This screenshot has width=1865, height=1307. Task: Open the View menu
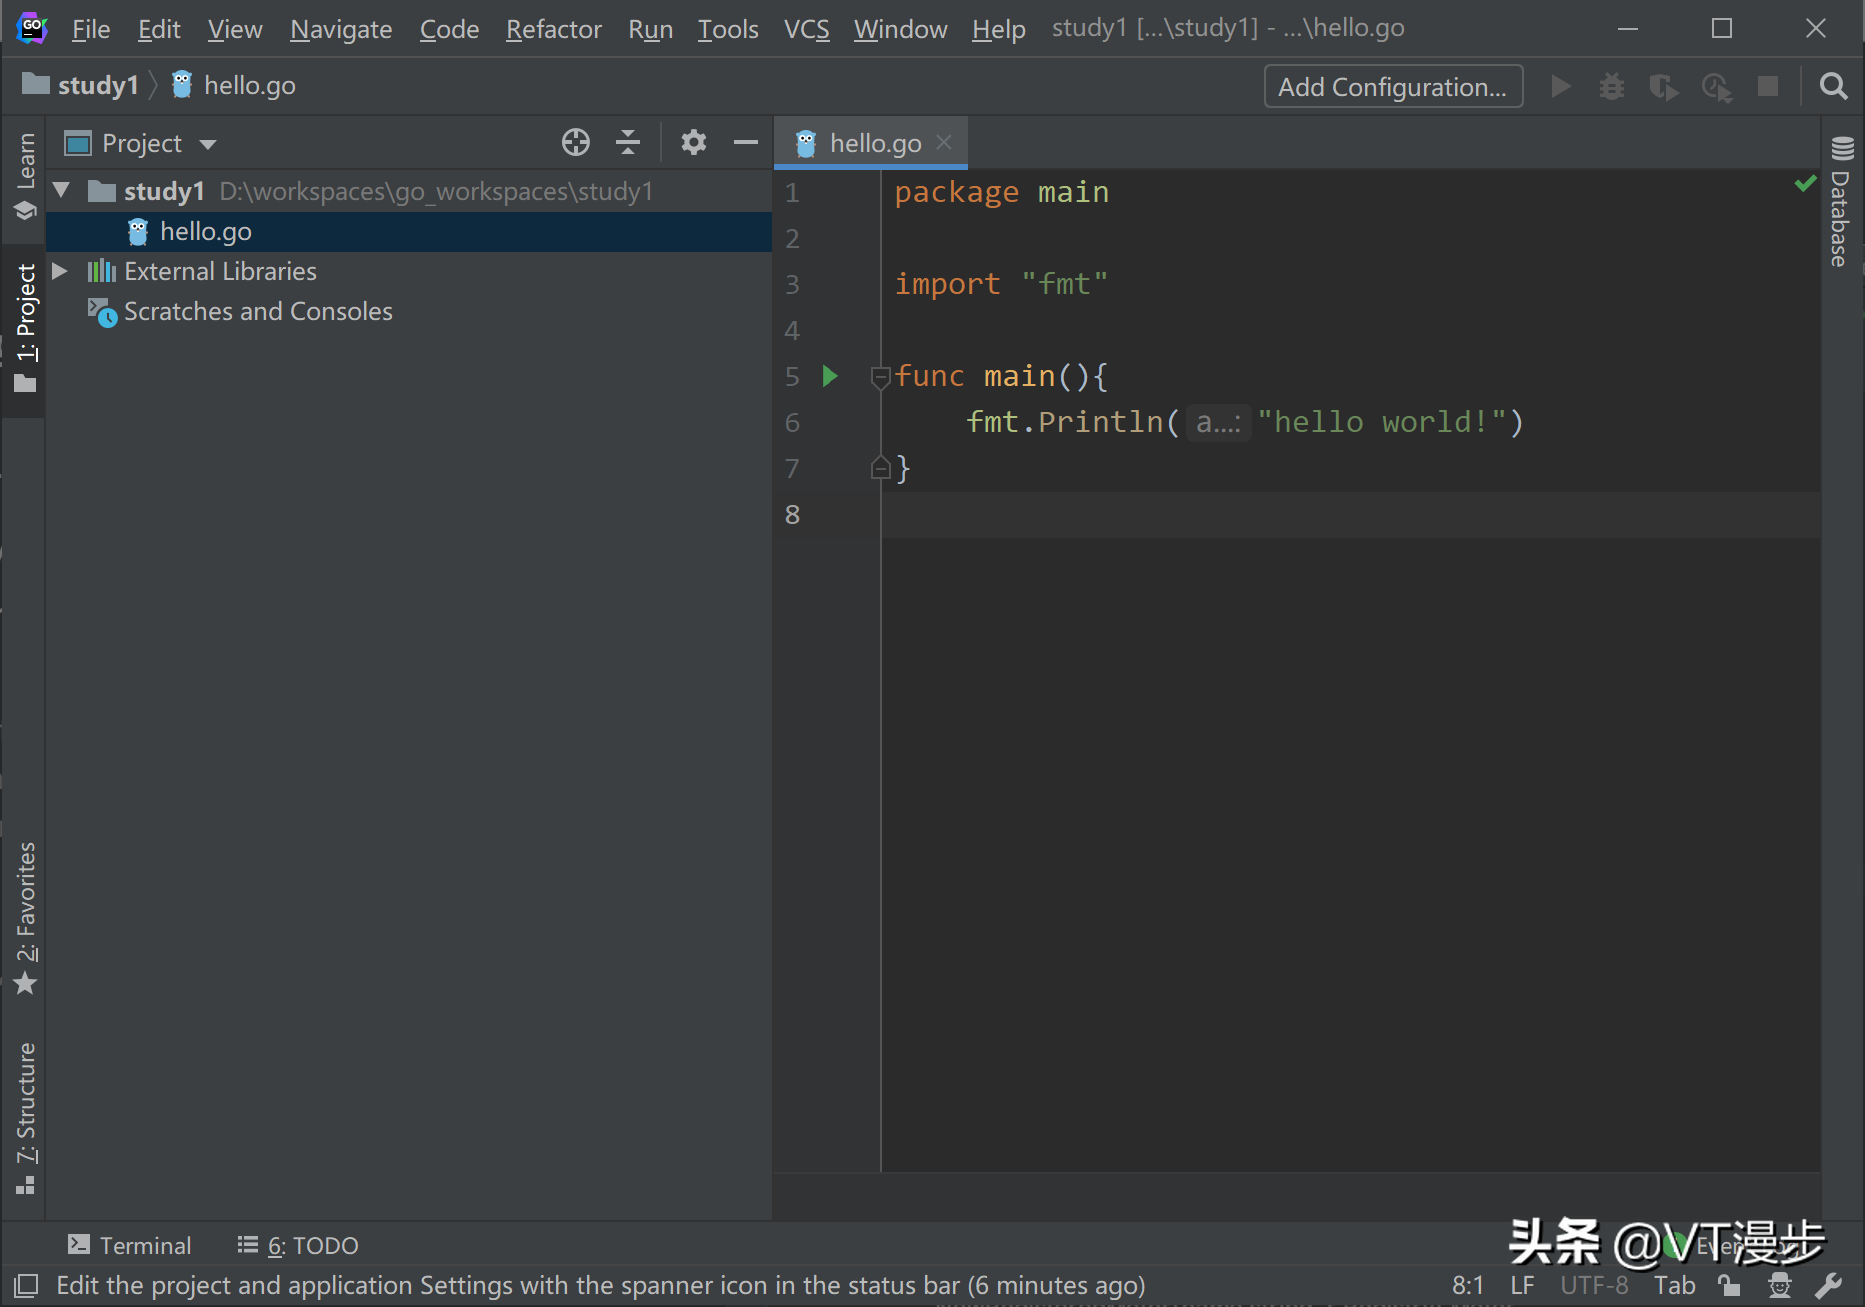(235, 29)
